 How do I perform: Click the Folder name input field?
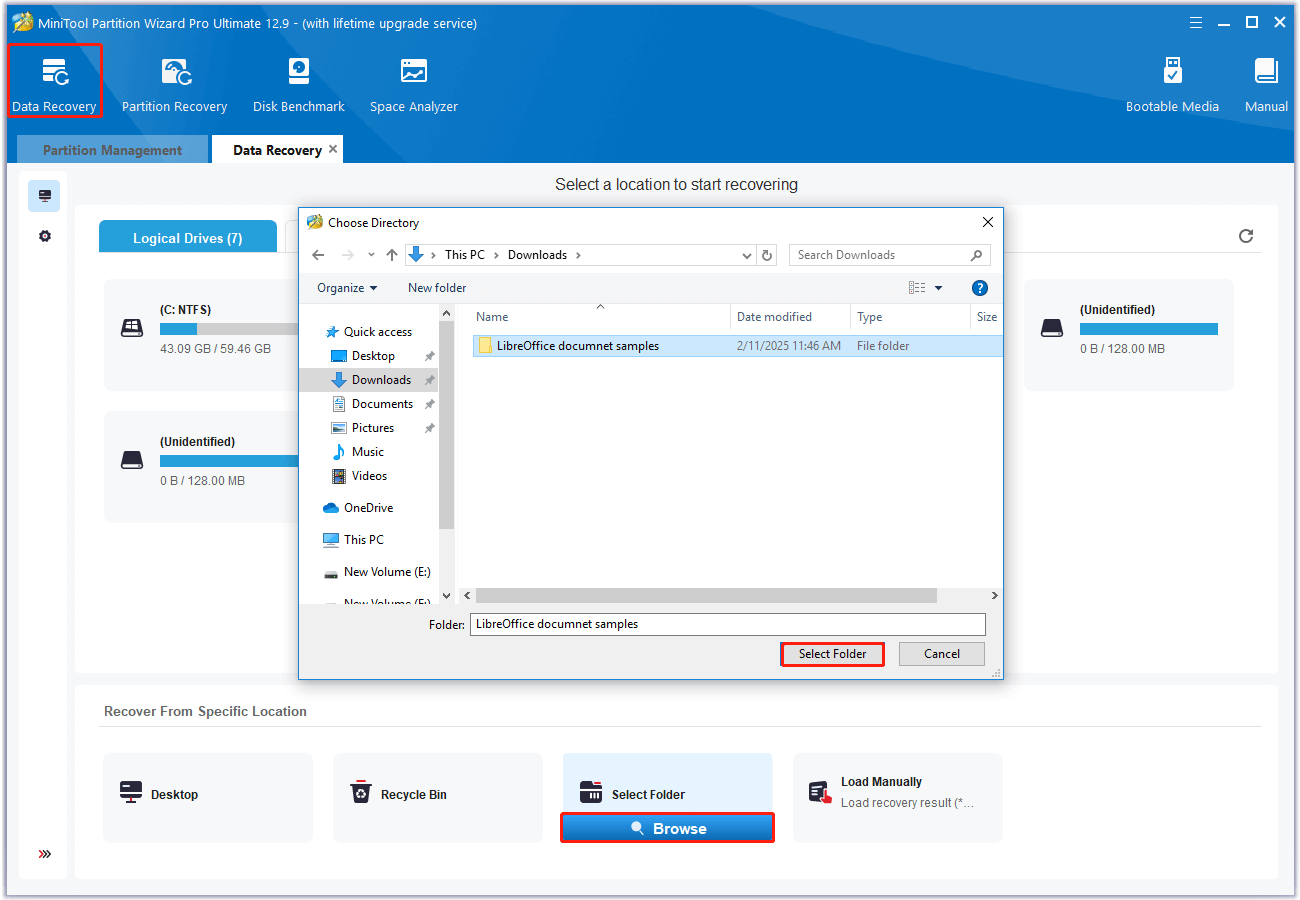tap(727, 624)
